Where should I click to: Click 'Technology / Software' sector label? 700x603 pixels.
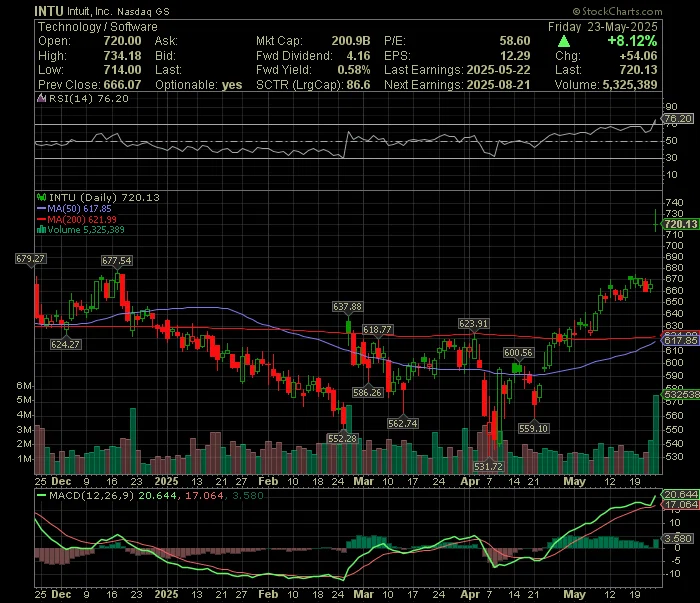point(98,27)
